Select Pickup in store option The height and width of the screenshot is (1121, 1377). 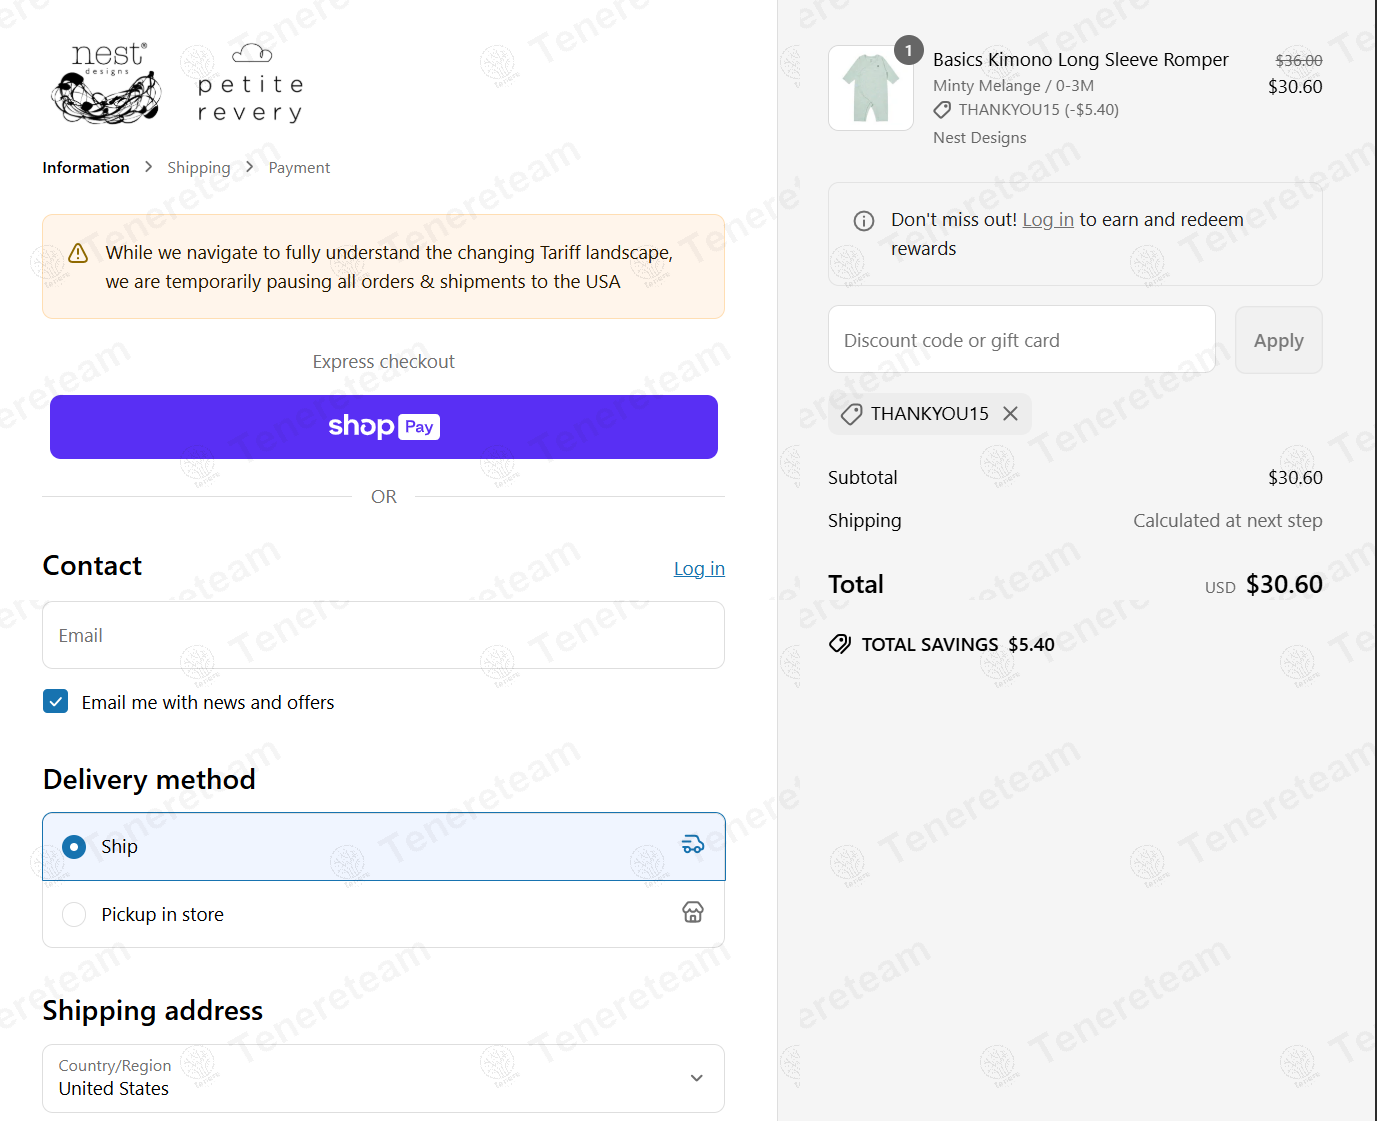click(x=74, y=915)
